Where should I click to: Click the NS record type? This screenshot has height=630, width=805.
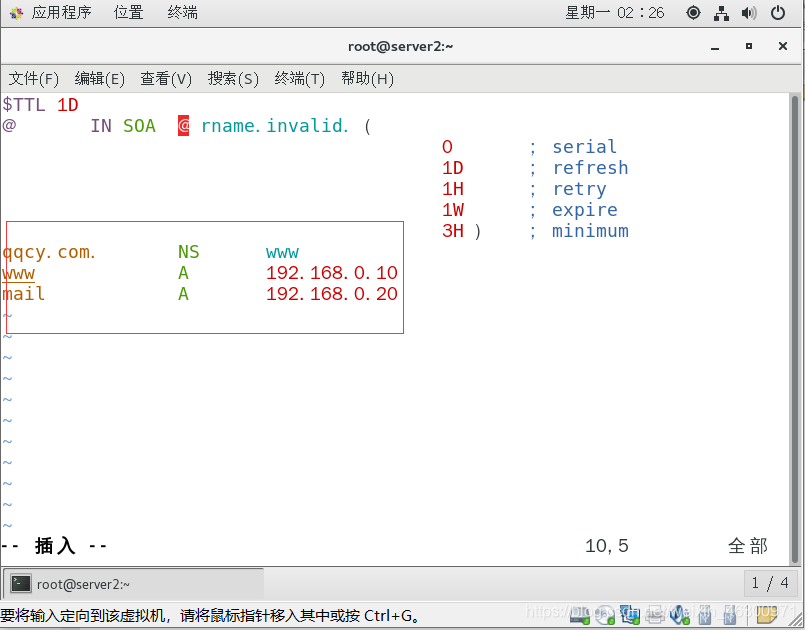188,252
